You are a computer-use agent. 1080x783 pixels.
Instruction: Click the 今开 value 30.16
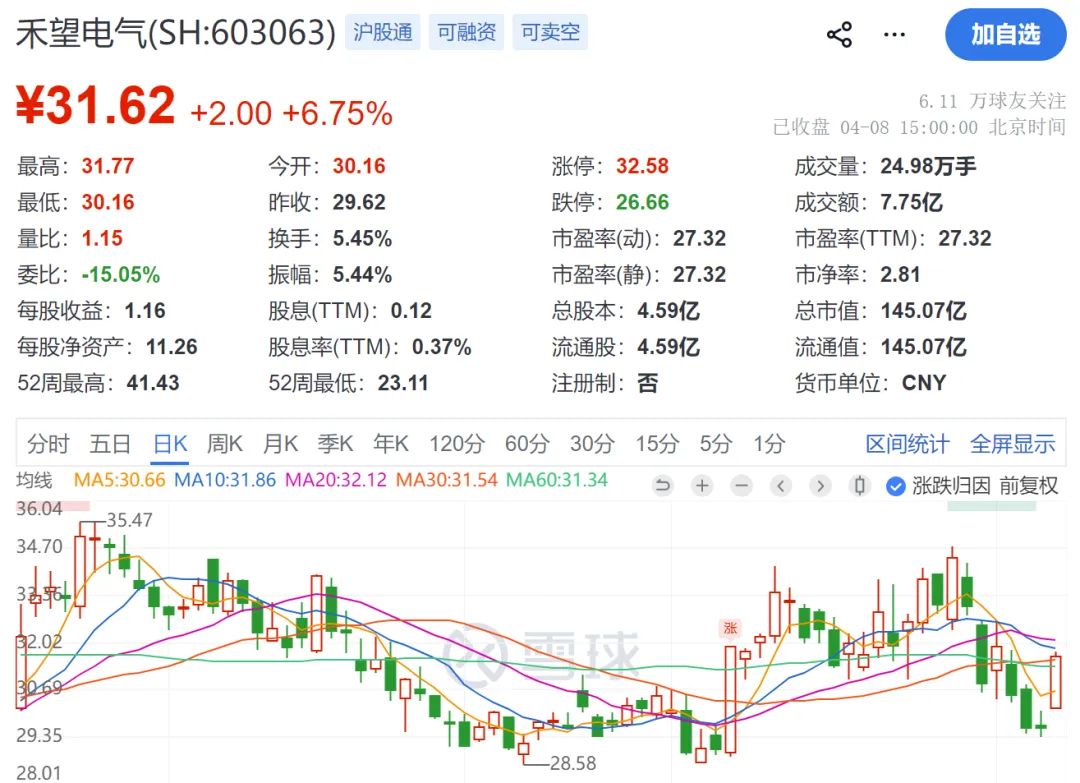pos(359,166)
